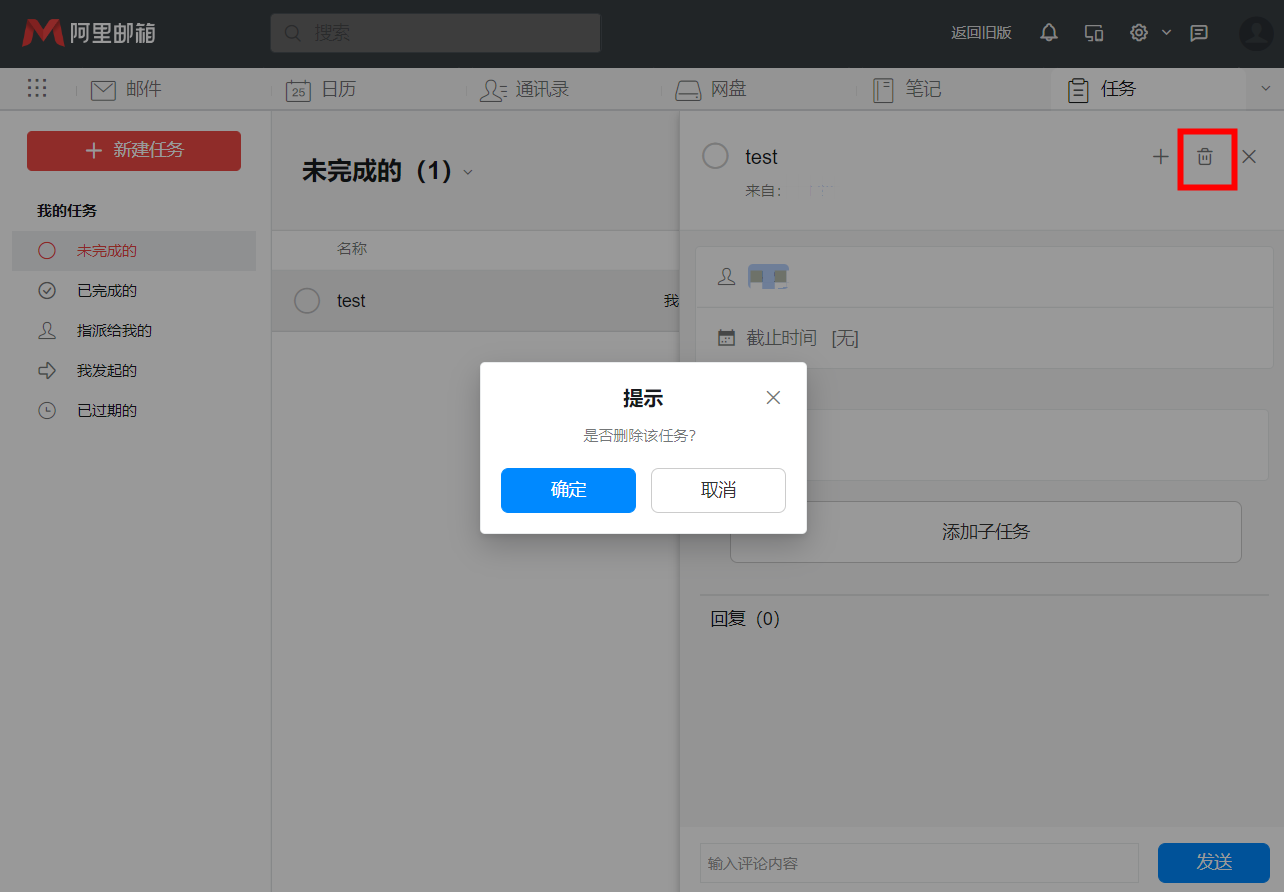Open the feedback chat icon

pos(1199,33)
